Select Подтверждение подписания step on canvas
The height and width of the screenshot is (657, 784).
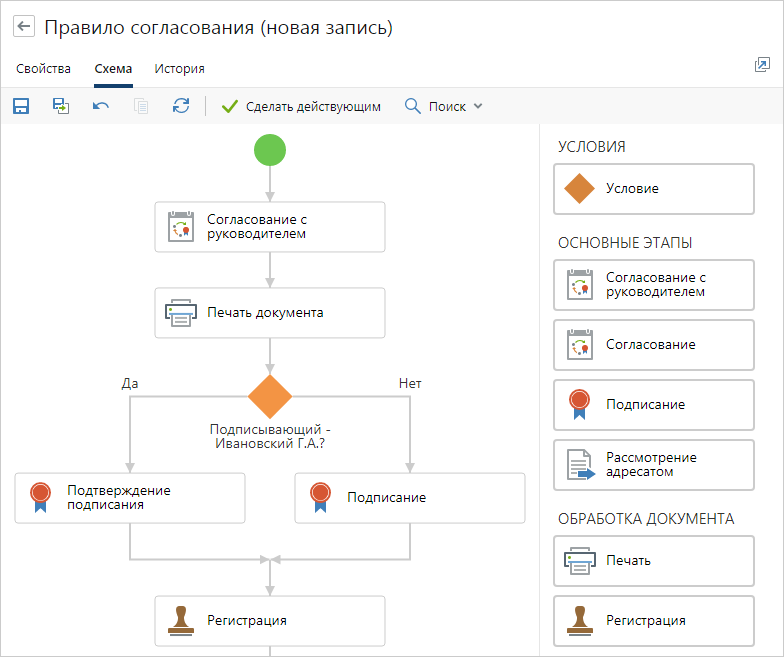coord(129,497)
